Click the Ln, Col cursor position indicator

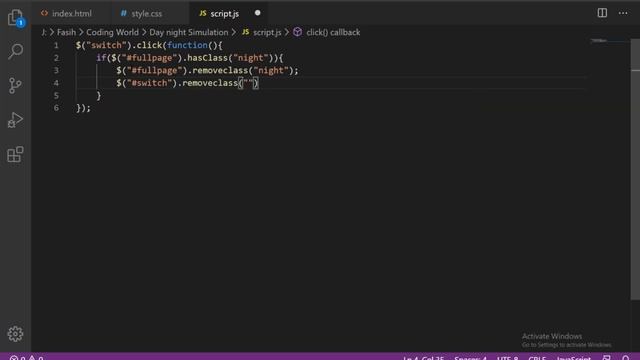pyautogui.click(x=423, y=358)
